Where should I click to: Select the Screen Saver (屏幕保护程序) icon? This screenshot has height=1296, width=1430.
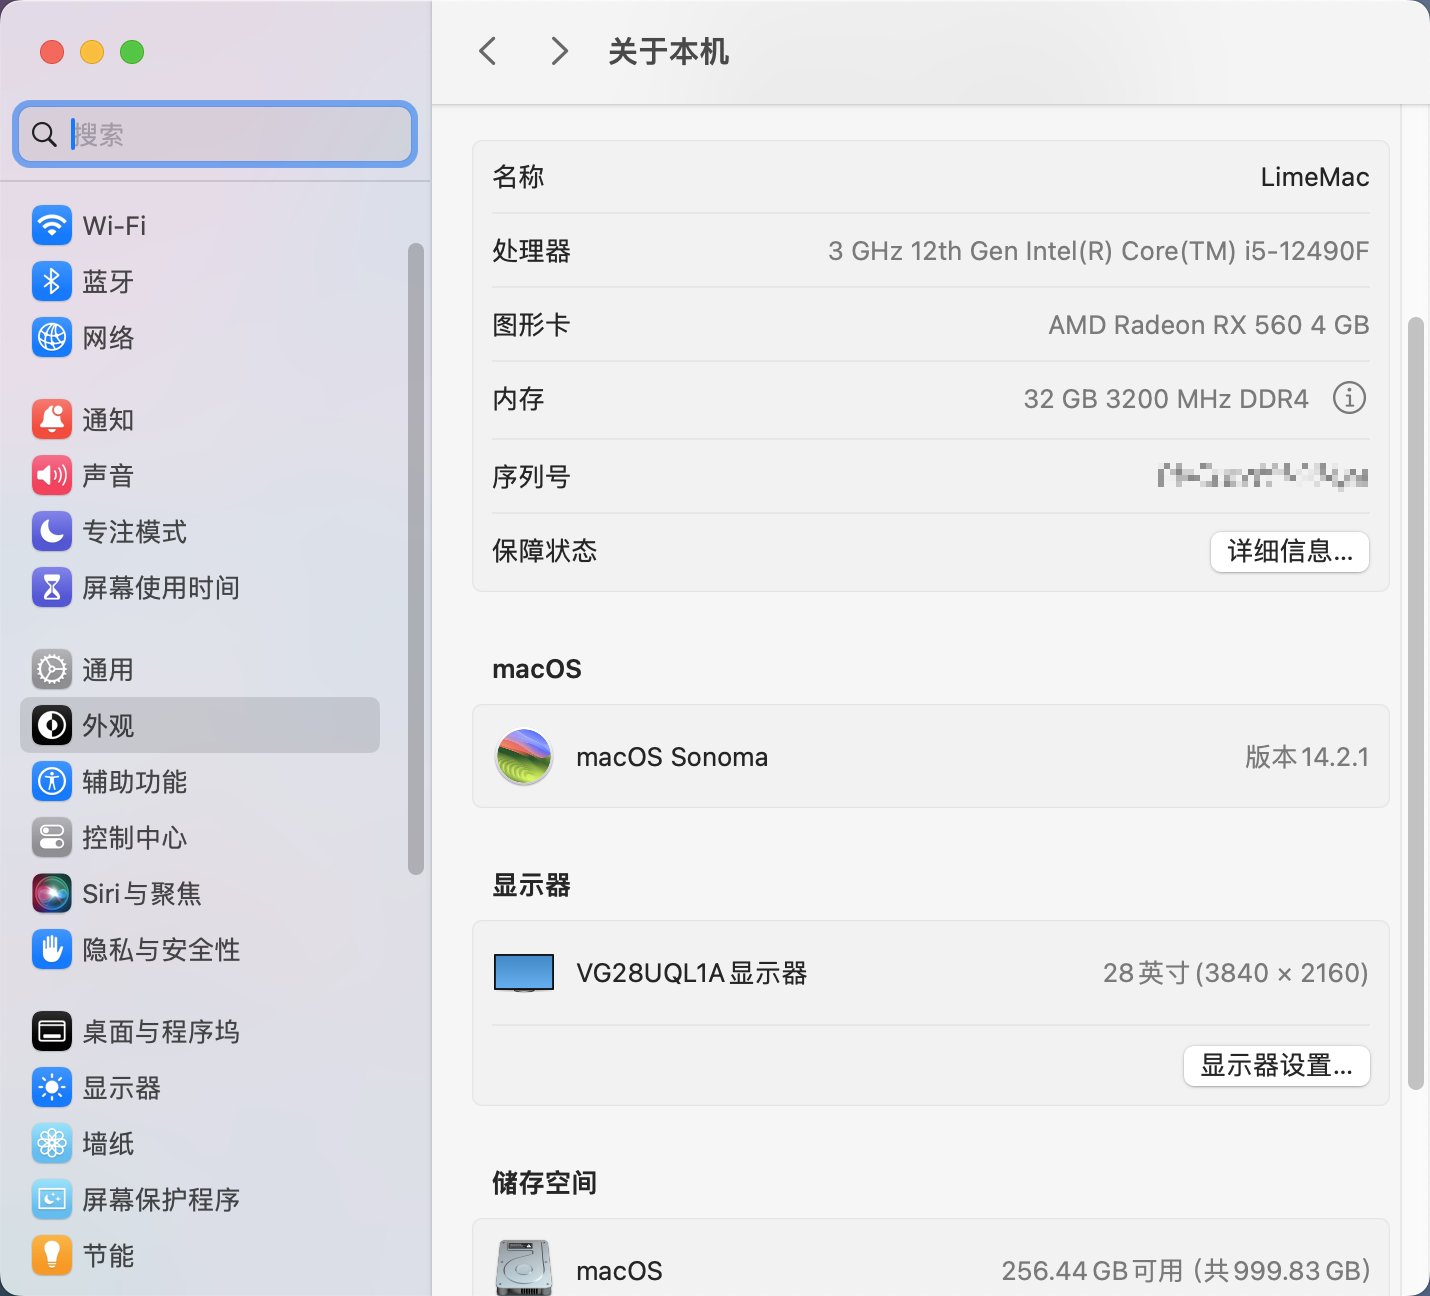[52, 1199]
